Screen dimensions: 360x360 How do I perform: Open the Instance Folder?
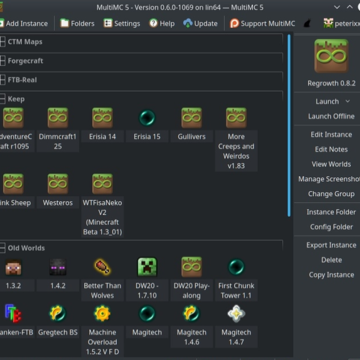point(331,212)
